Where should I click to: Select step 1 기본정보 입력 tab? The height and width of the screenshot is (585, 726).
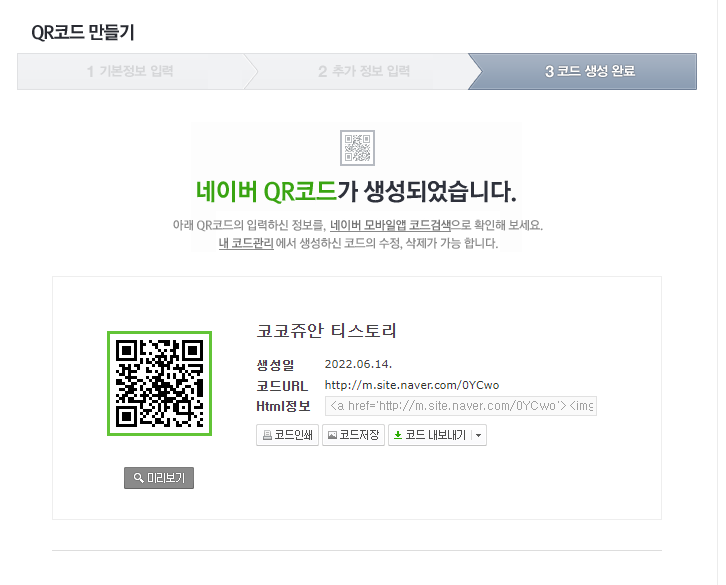(131, 71)
